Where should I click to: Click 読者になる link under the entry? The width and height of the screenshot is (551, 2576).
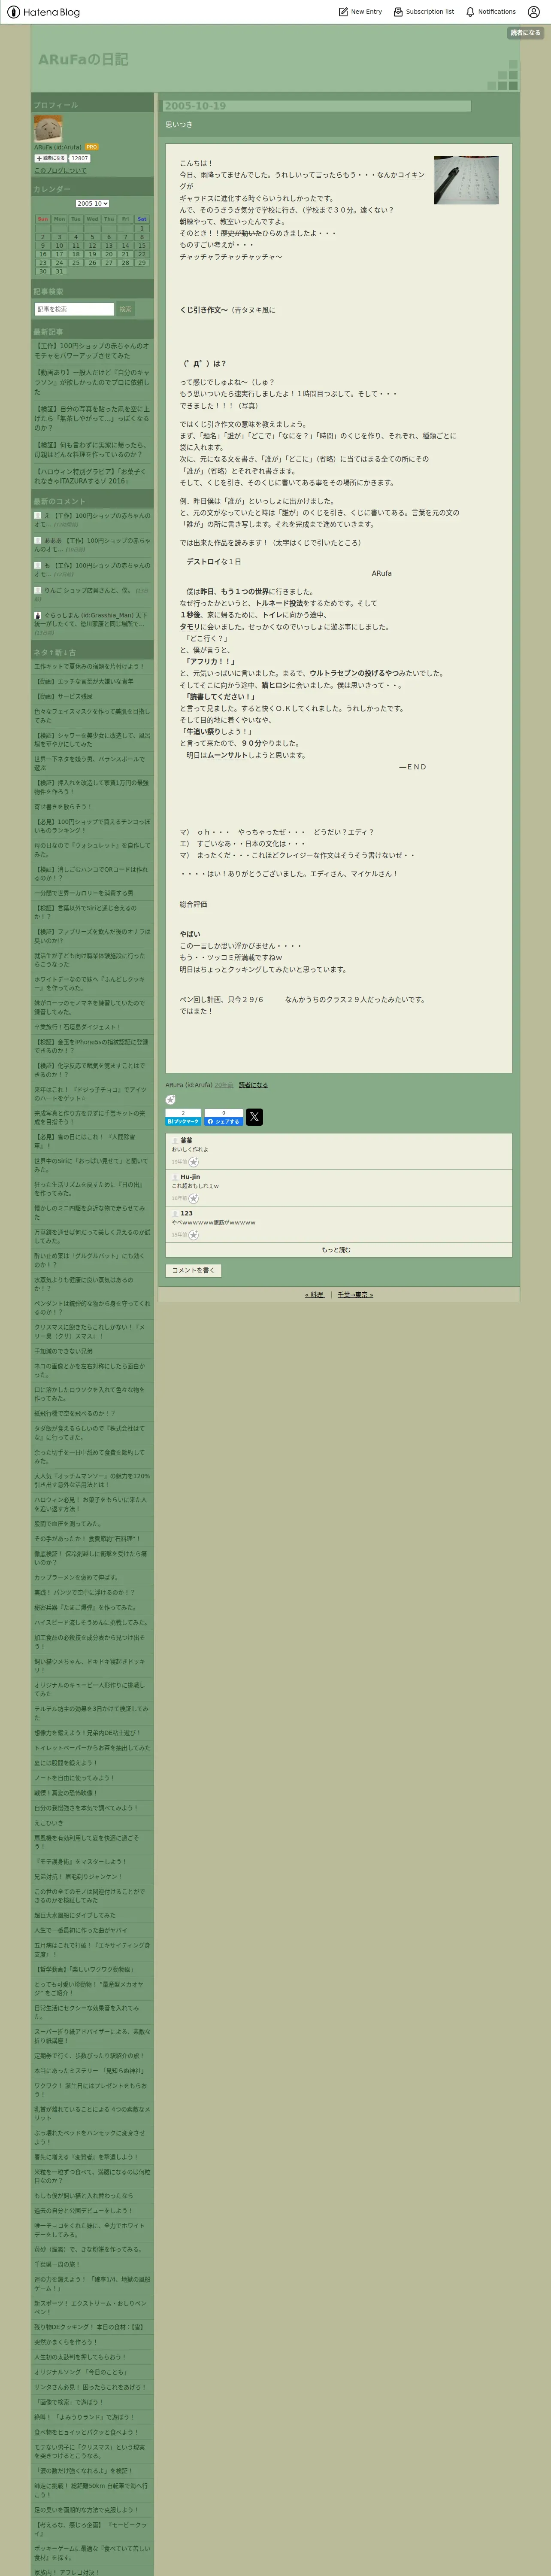click(x=253, y=1085)
